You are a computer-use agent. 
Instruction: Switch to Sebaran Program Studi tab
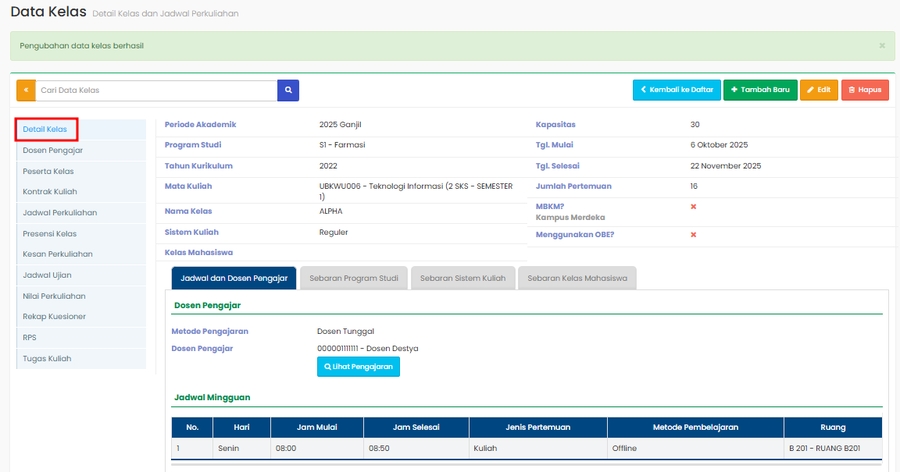(352, 278)
